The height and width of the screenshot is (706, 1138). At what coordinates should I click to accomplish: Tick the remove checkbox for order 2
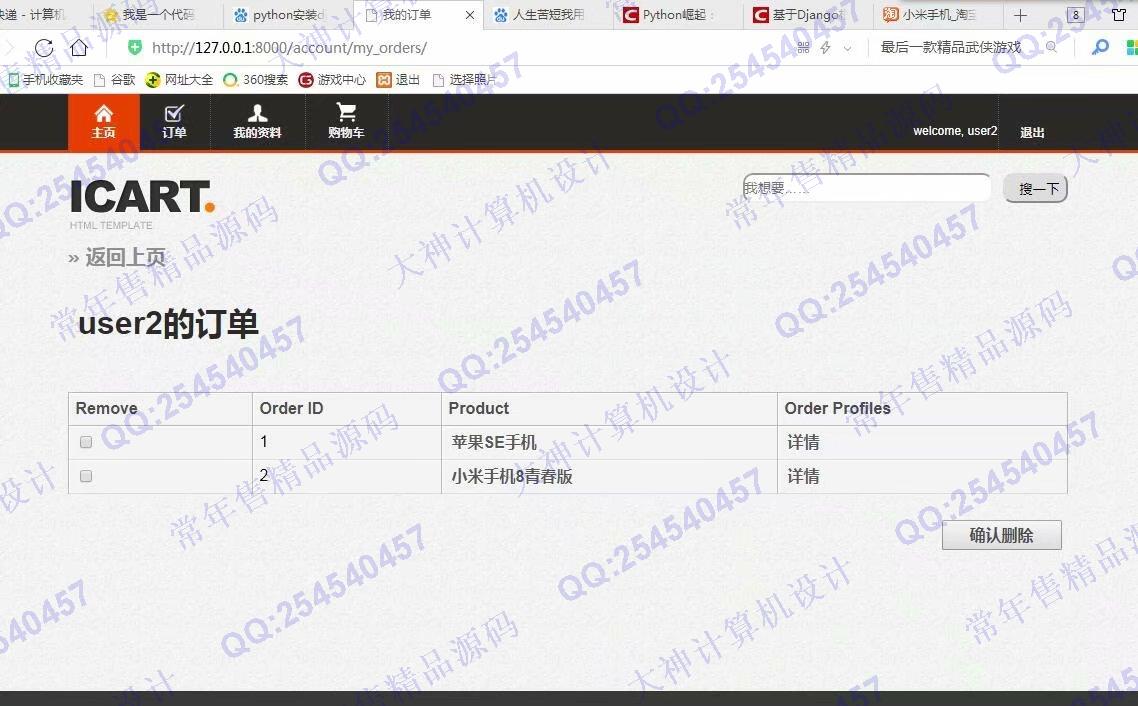click(x=86, y=476)
